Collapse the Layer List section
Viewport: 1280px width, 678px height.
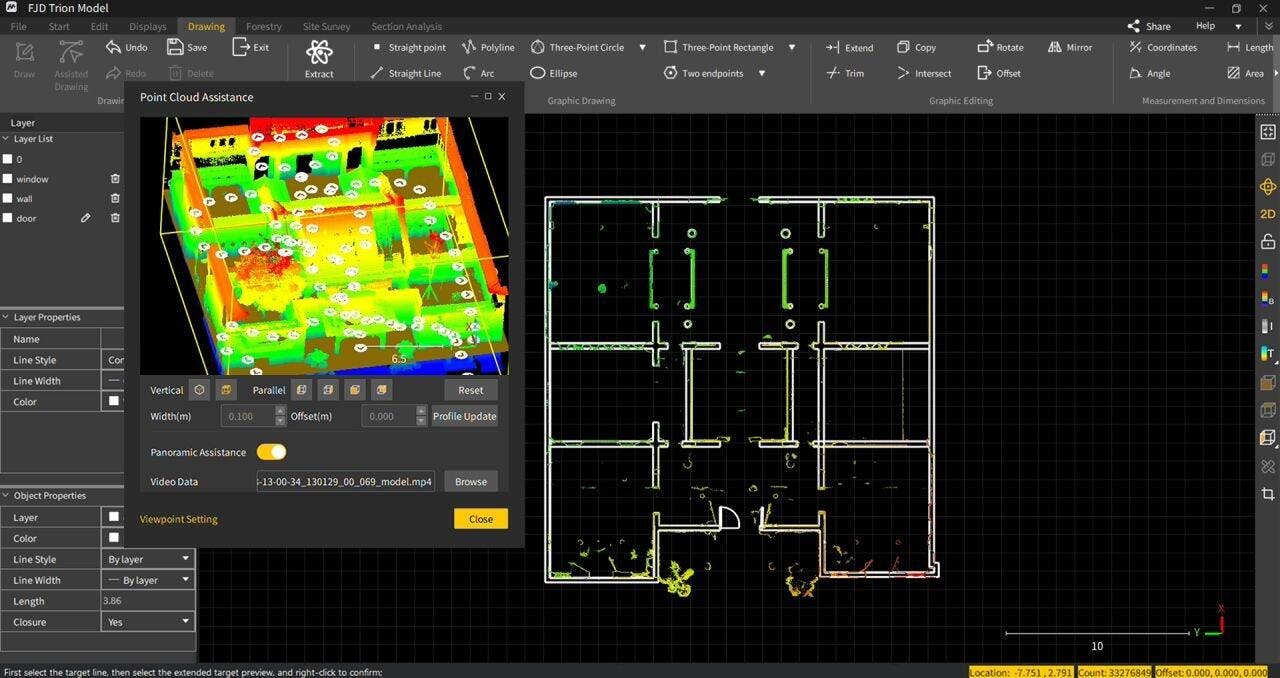point(6,139)
